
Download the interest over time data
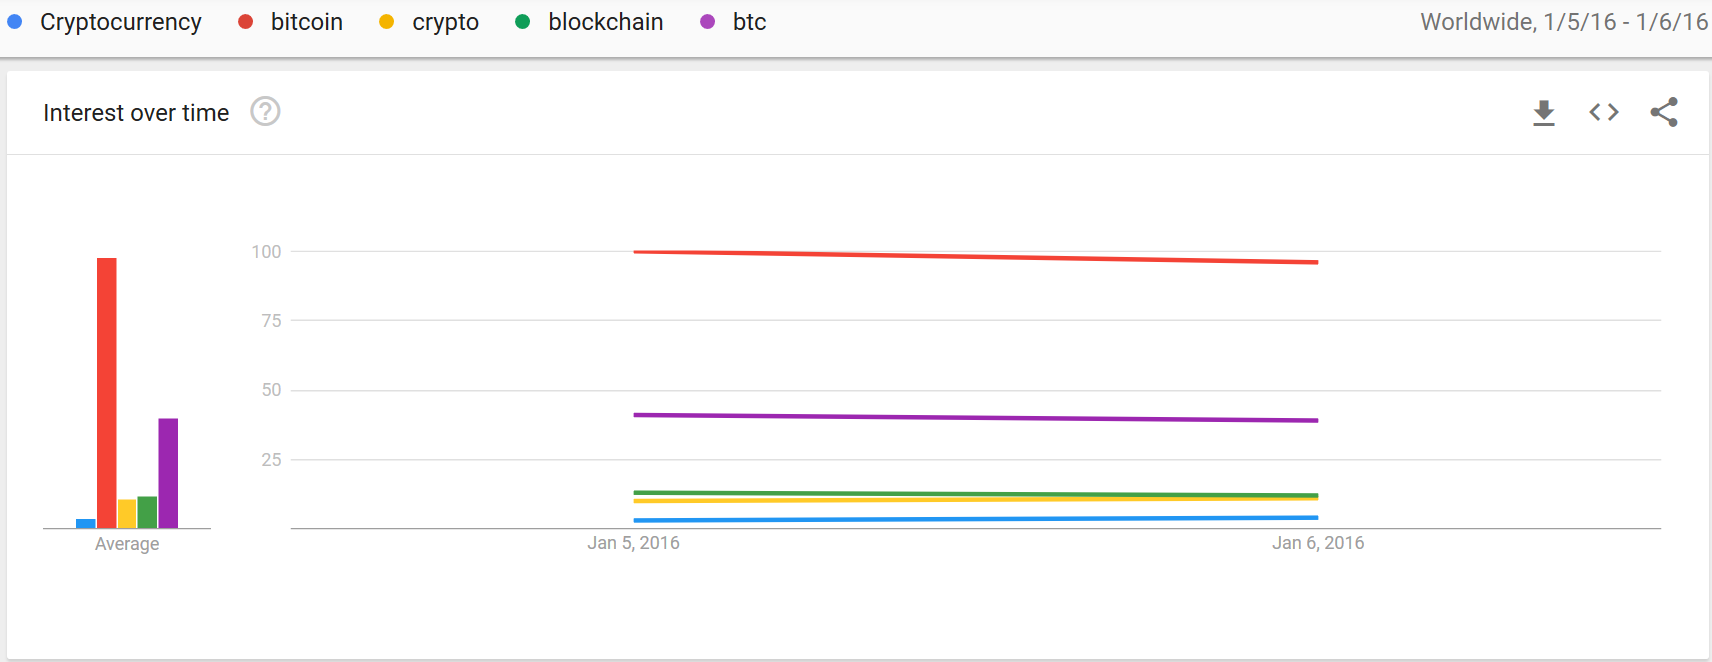point(1544,113)
